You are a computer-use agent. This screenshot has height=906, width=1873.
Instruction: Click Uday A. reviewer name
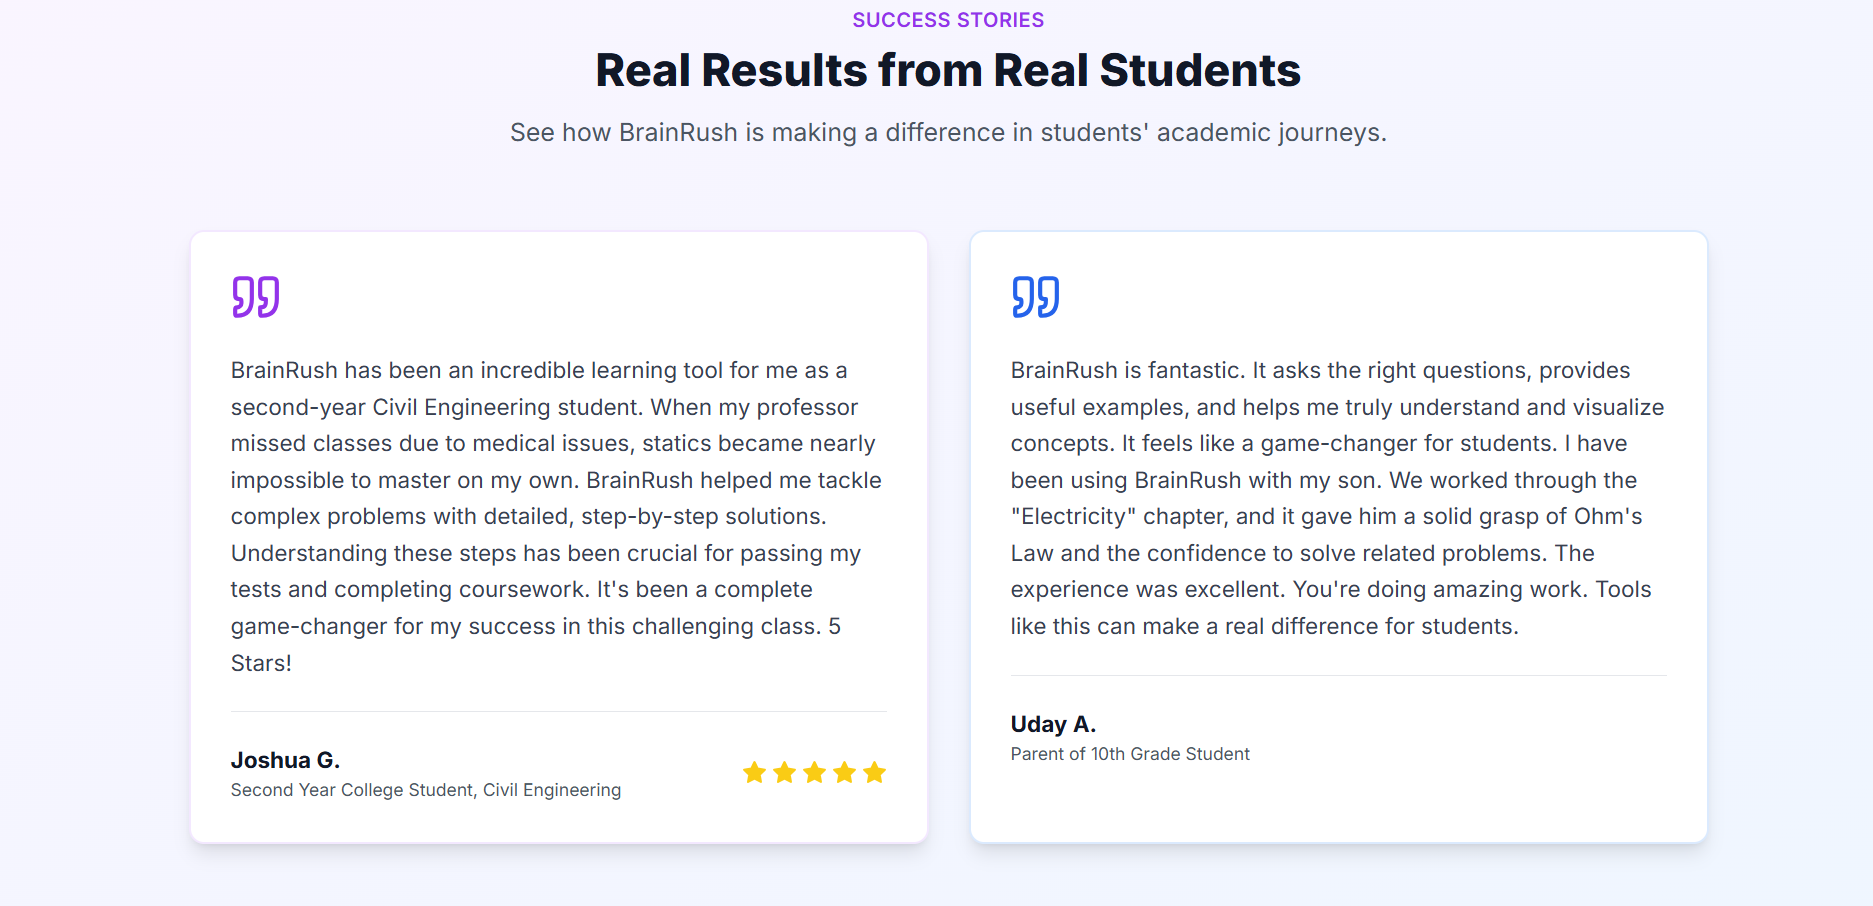1053,724
